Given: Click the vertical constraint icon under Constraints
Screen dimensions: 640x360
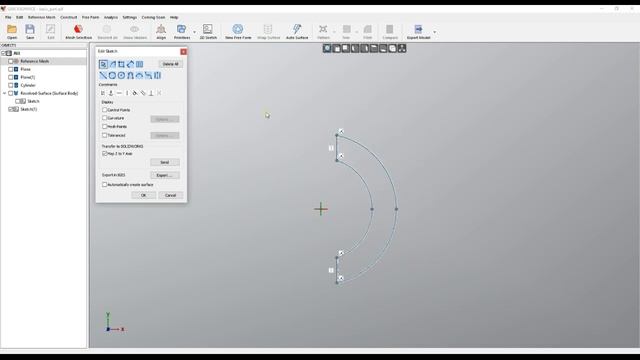Looking at the screenshot, I should [x=127, y=93].
